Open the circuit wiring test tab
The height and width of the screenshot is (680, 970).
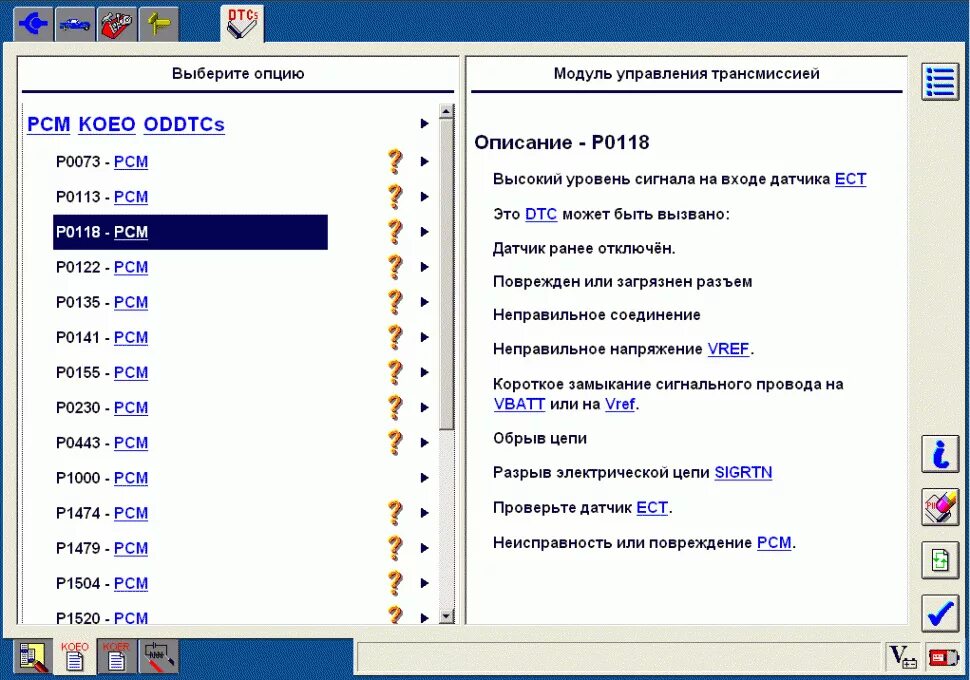click(159, 657)
